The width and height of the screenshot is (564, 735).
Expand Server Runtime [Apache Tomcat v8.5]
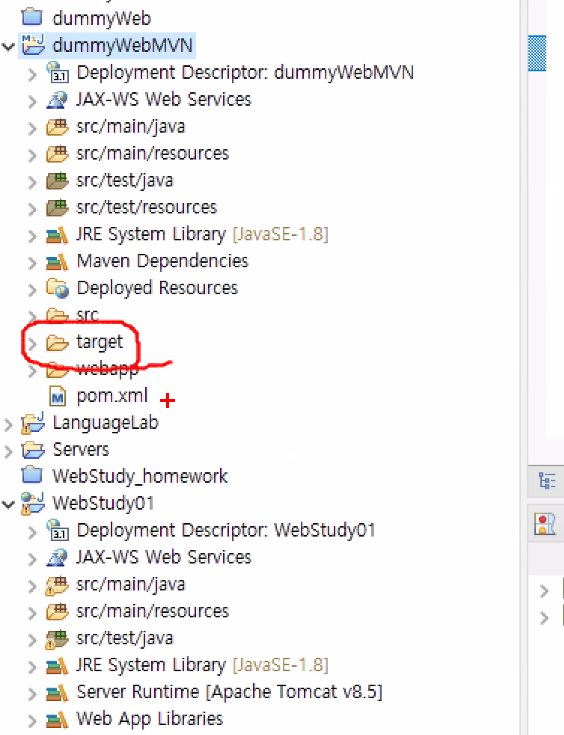(x=32, y=693)
